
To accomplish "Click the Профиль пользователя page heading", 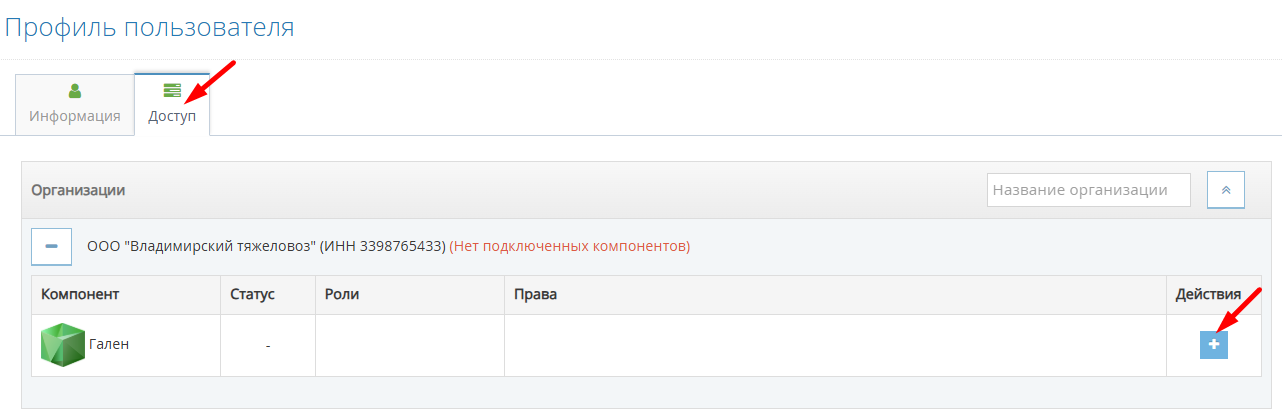I will click(150, 27).
